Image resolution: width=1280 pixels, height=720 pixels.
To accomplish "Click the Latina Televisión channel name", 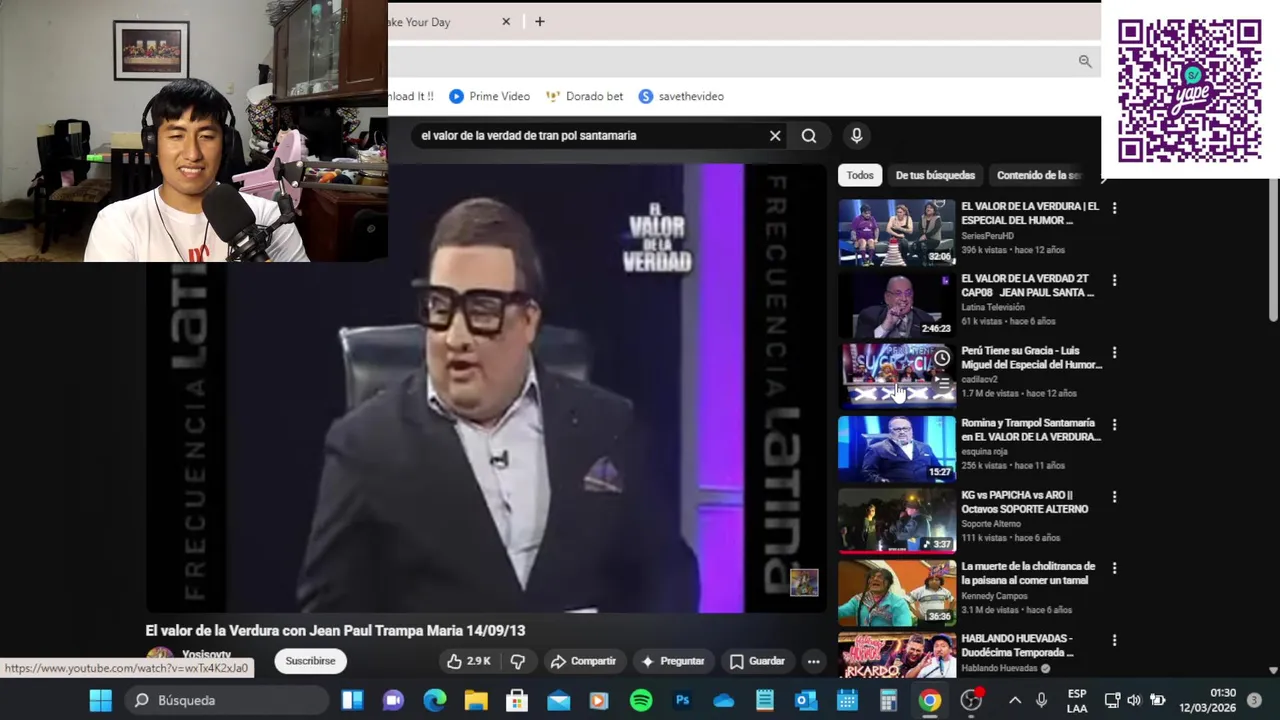I will coord(993,308).
